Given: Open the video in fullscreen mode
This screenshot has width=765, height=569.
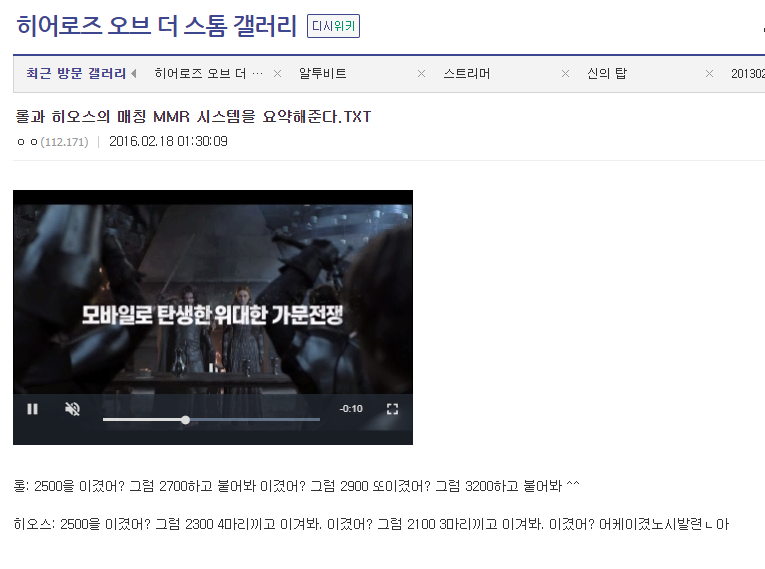Looking at the screenshot, I should coord(392,409).
